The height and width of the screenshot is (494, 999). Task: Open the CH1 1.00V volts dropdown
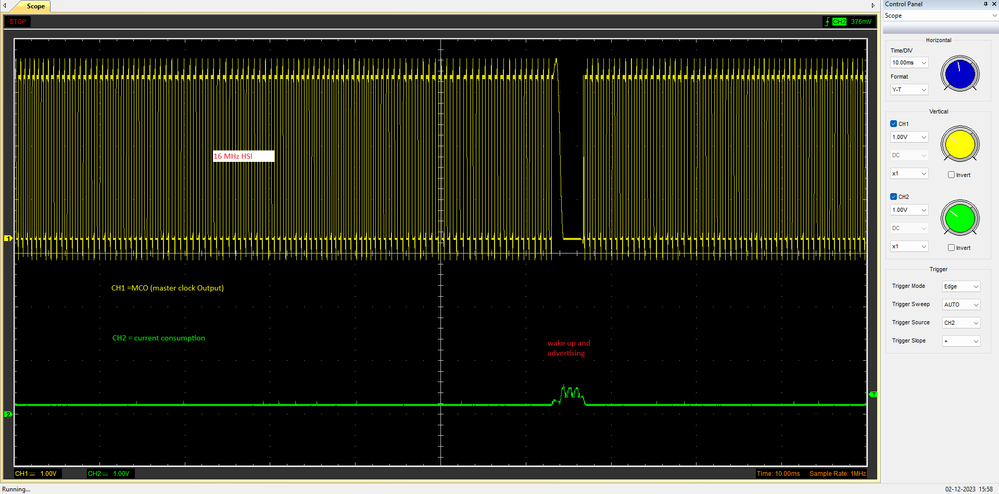(x=909, y=137)
